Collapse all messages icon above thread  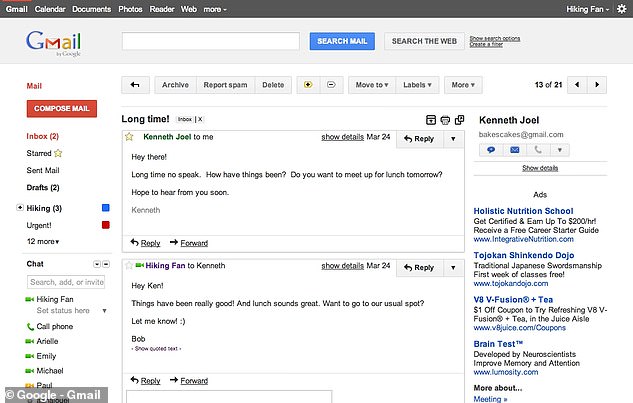pos(431,120)
